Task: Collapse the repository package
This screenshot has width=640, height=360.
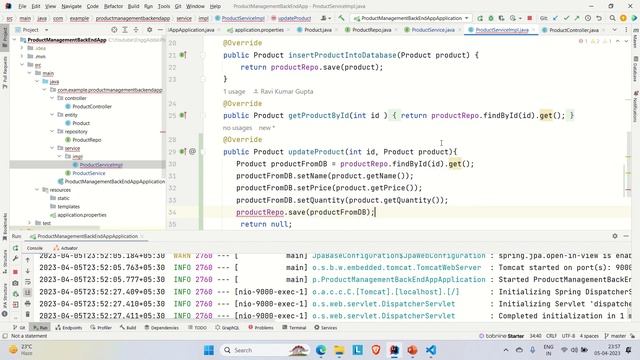Action: coord(52,131)
